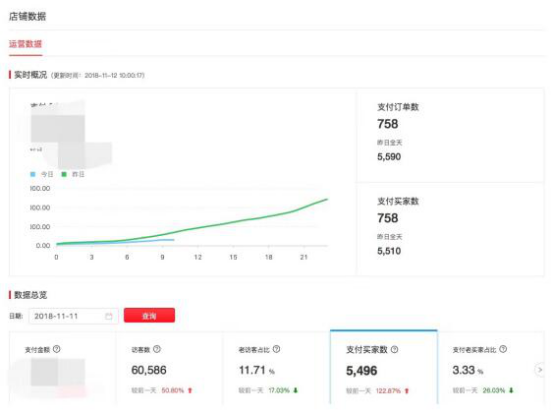554x413 pixels.
Task: Show help for 支付老买家占比
Action: 503,349
